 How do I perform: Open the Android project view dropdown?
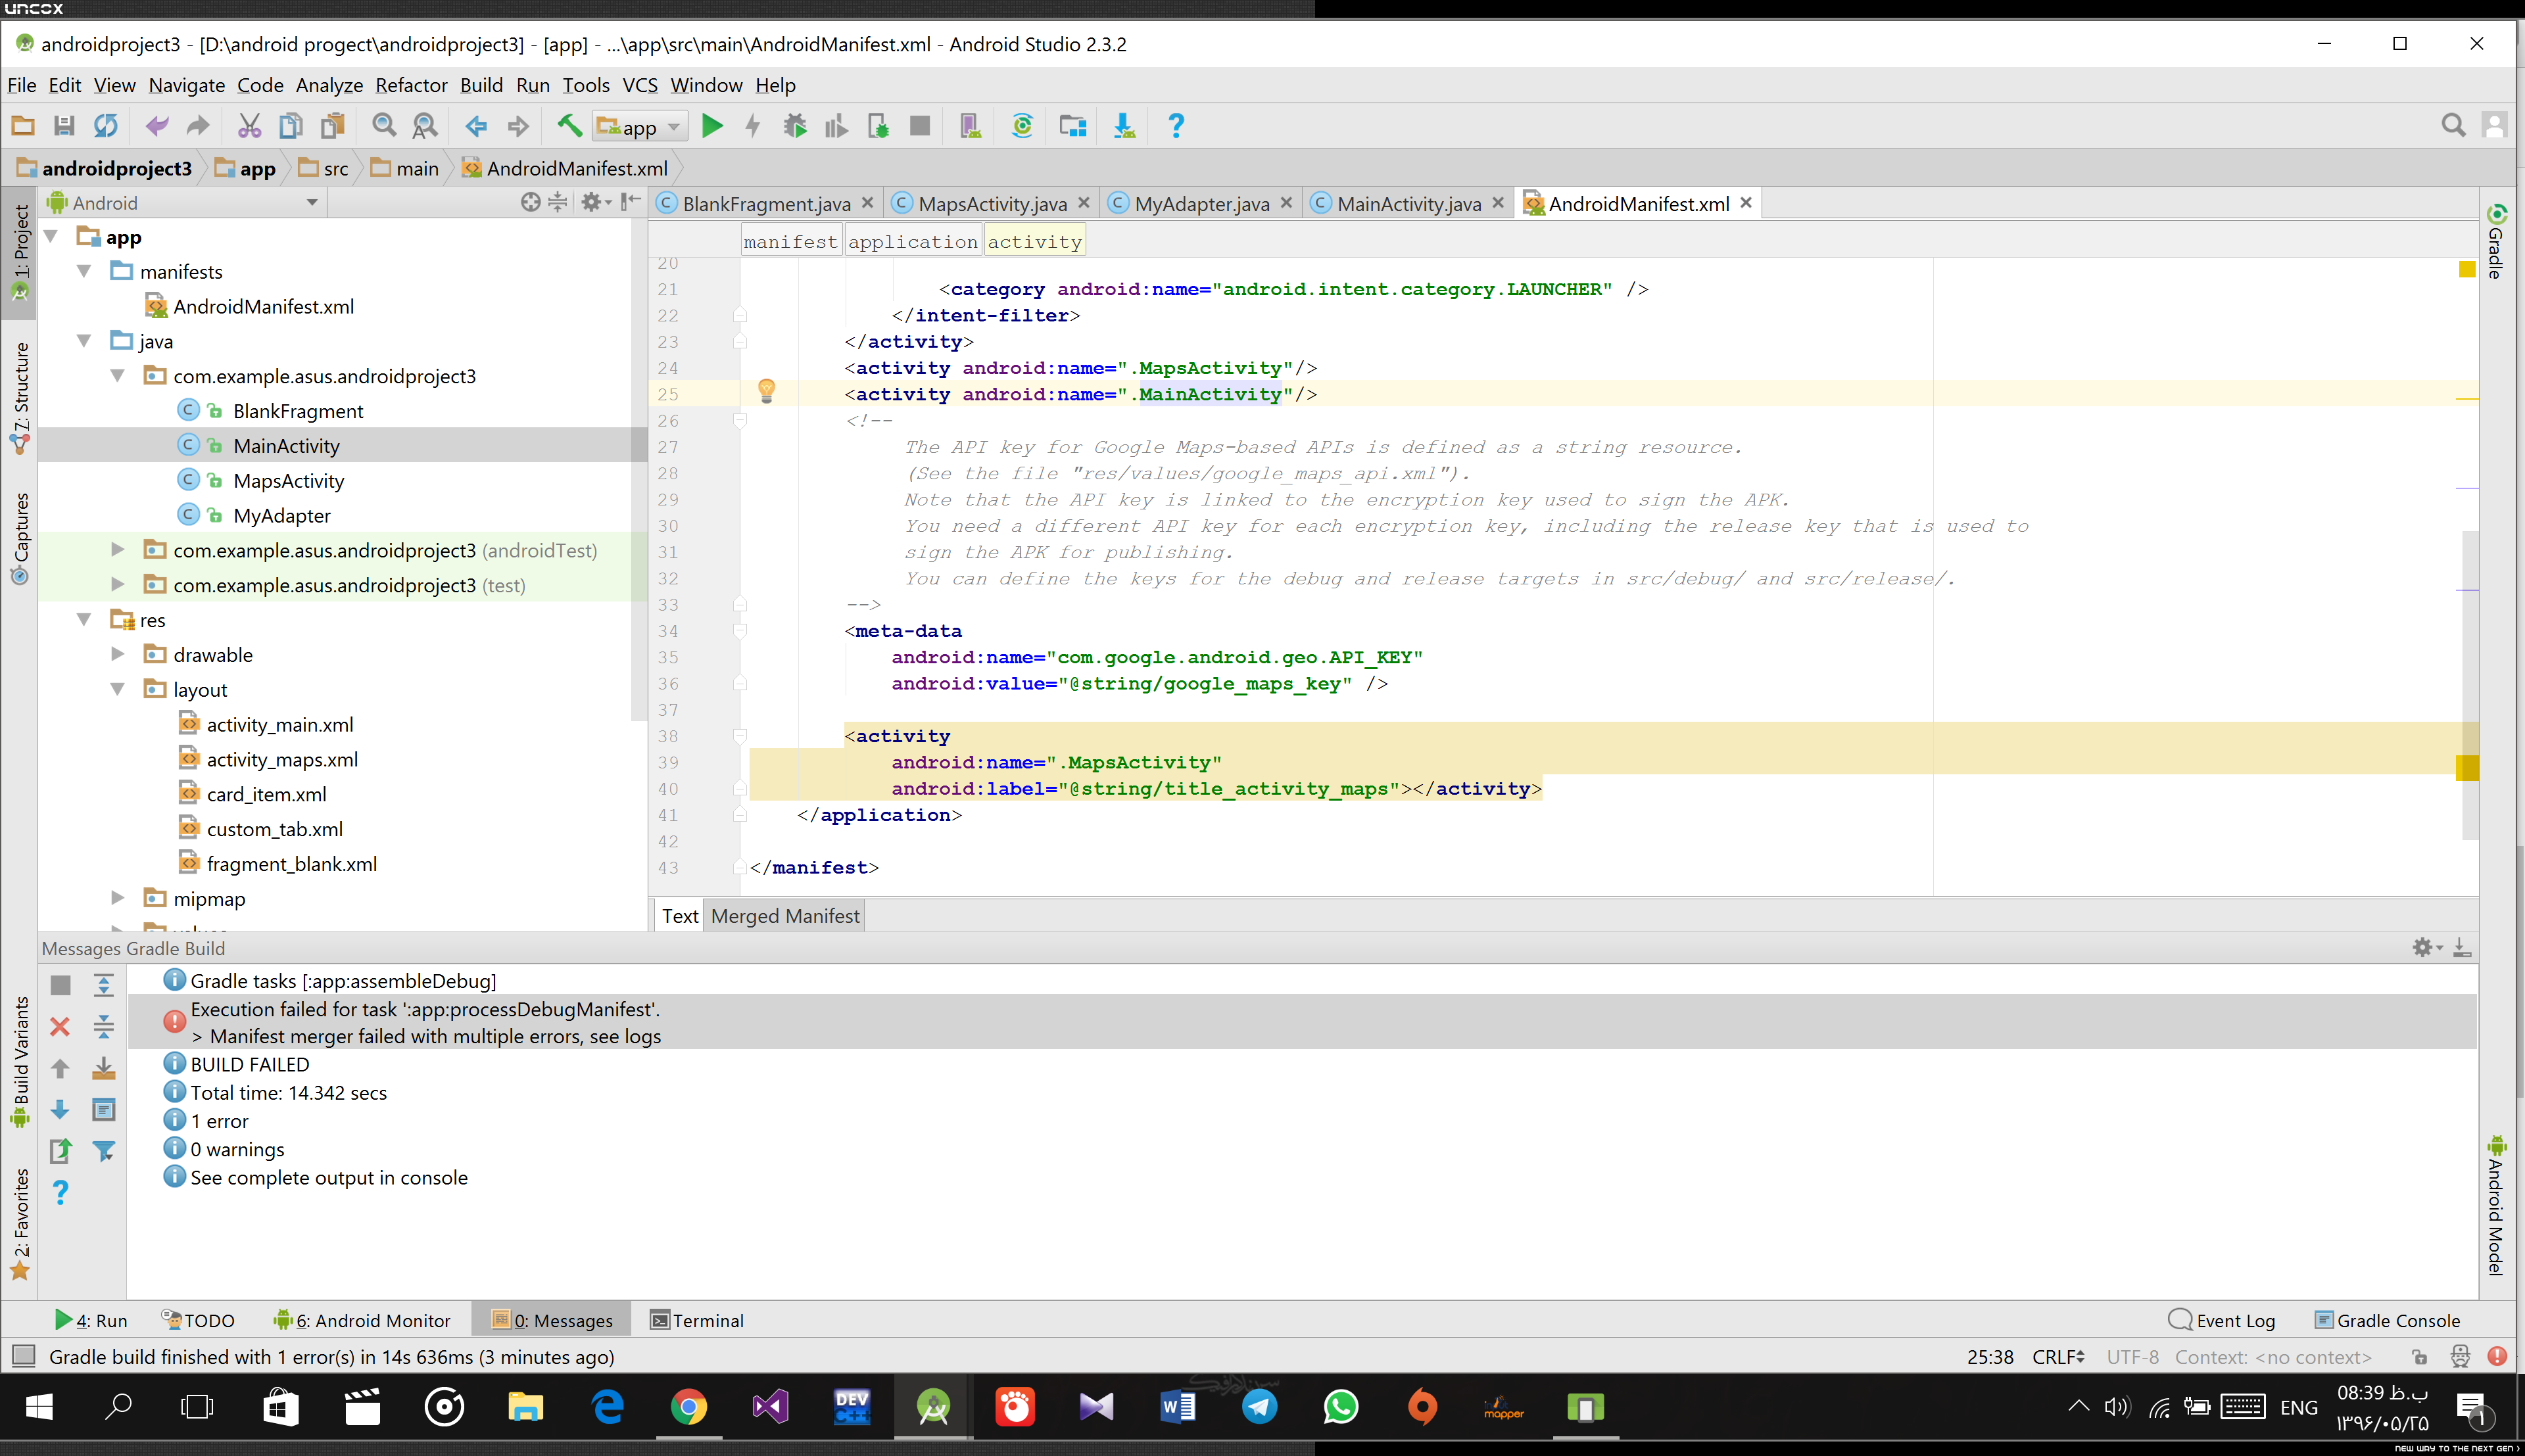(186, 203)
